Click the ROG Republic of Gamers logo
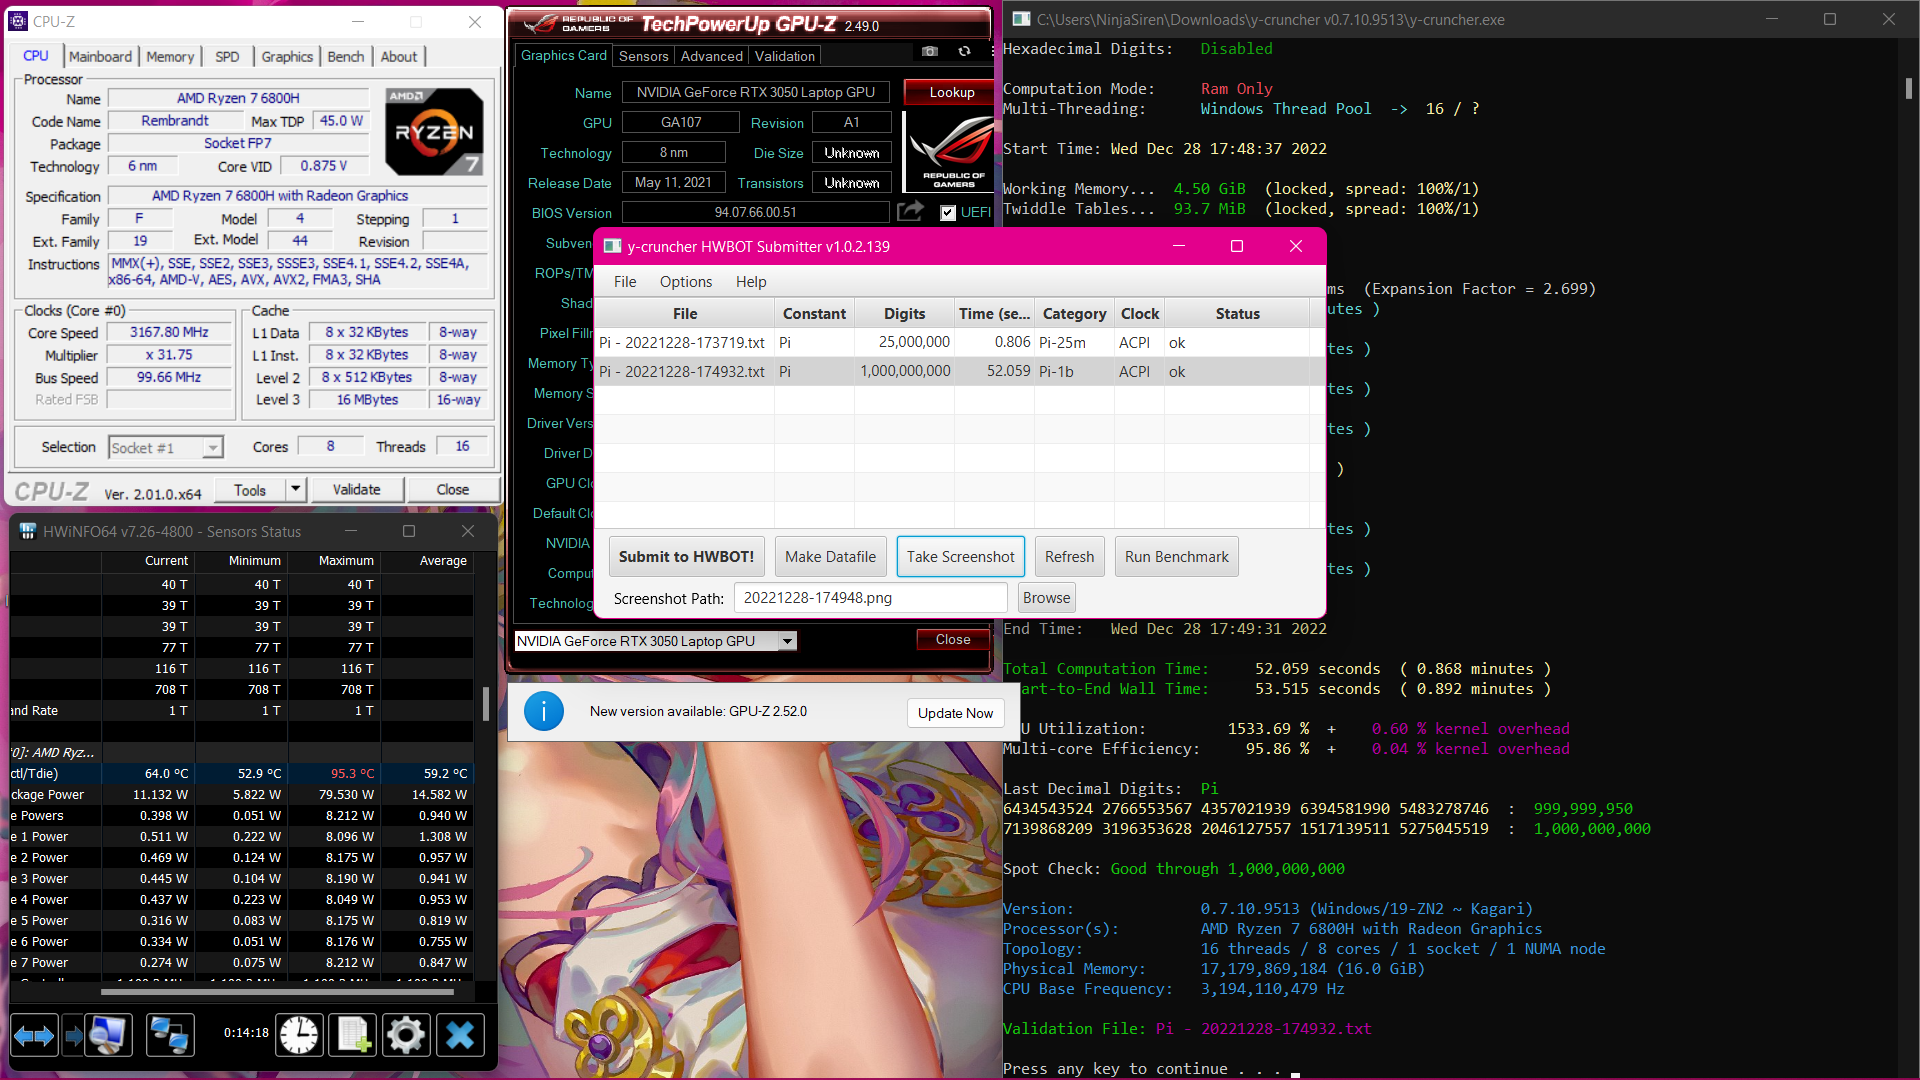 tap(949, 150)
